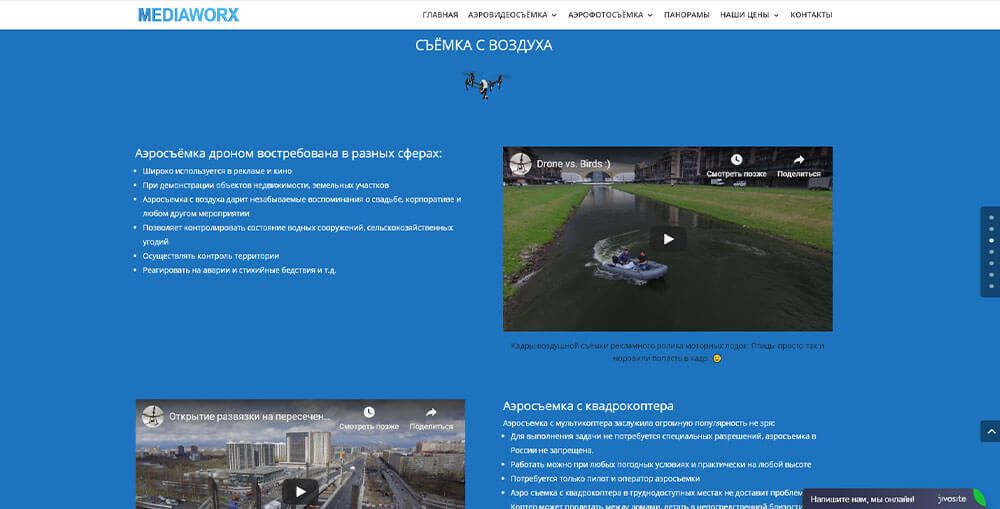Expand the Наши цены dropdown menu
1000x509 pixels.
click(x=750, y=15)
